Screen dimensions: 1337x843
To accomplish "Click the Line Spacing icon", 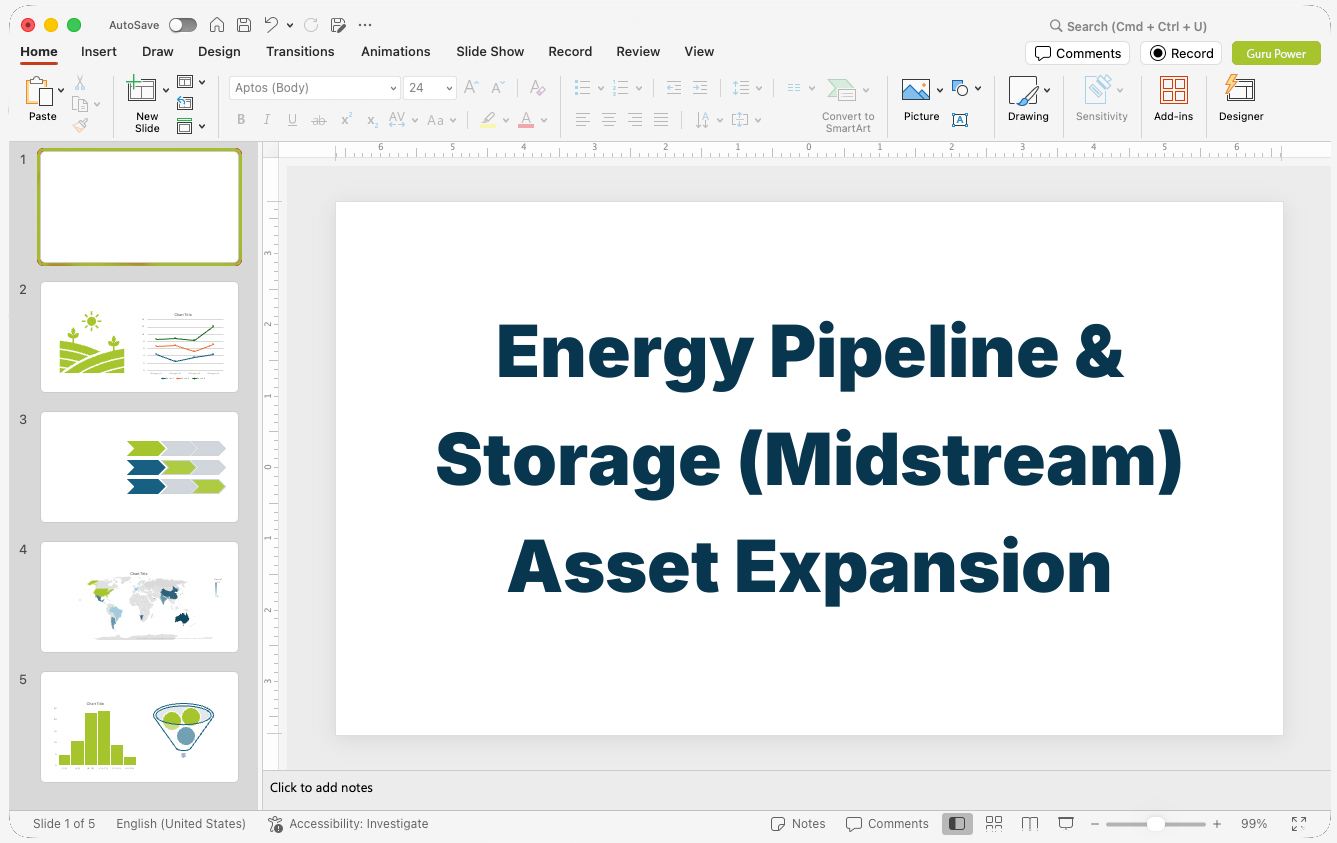I will [741, 88].
